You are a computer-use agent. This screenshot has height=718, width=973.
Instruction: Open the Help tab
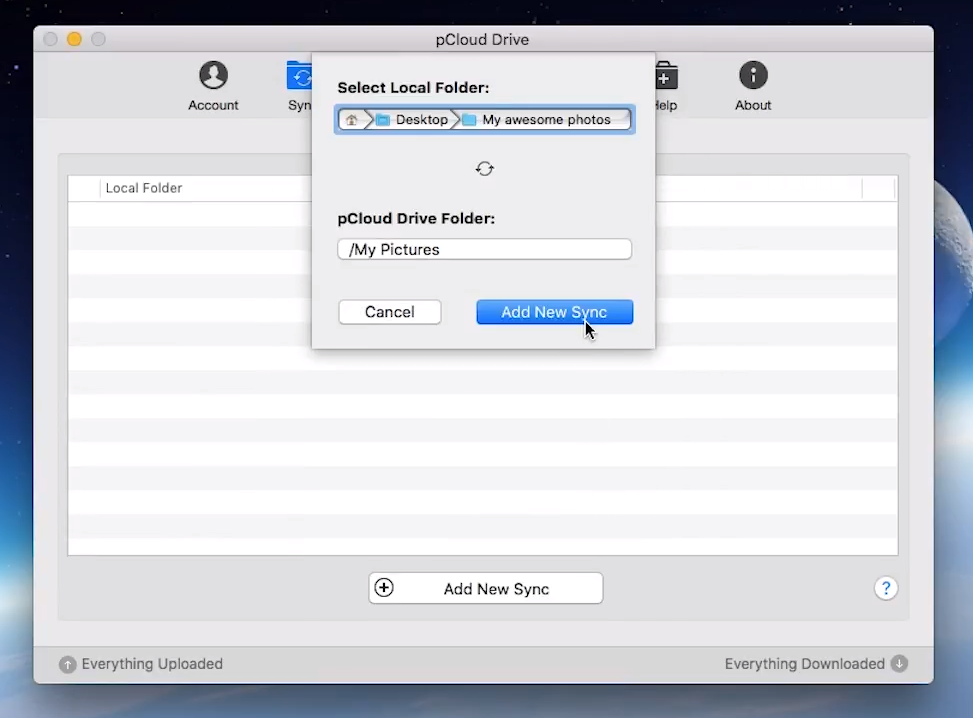(666, 87)
